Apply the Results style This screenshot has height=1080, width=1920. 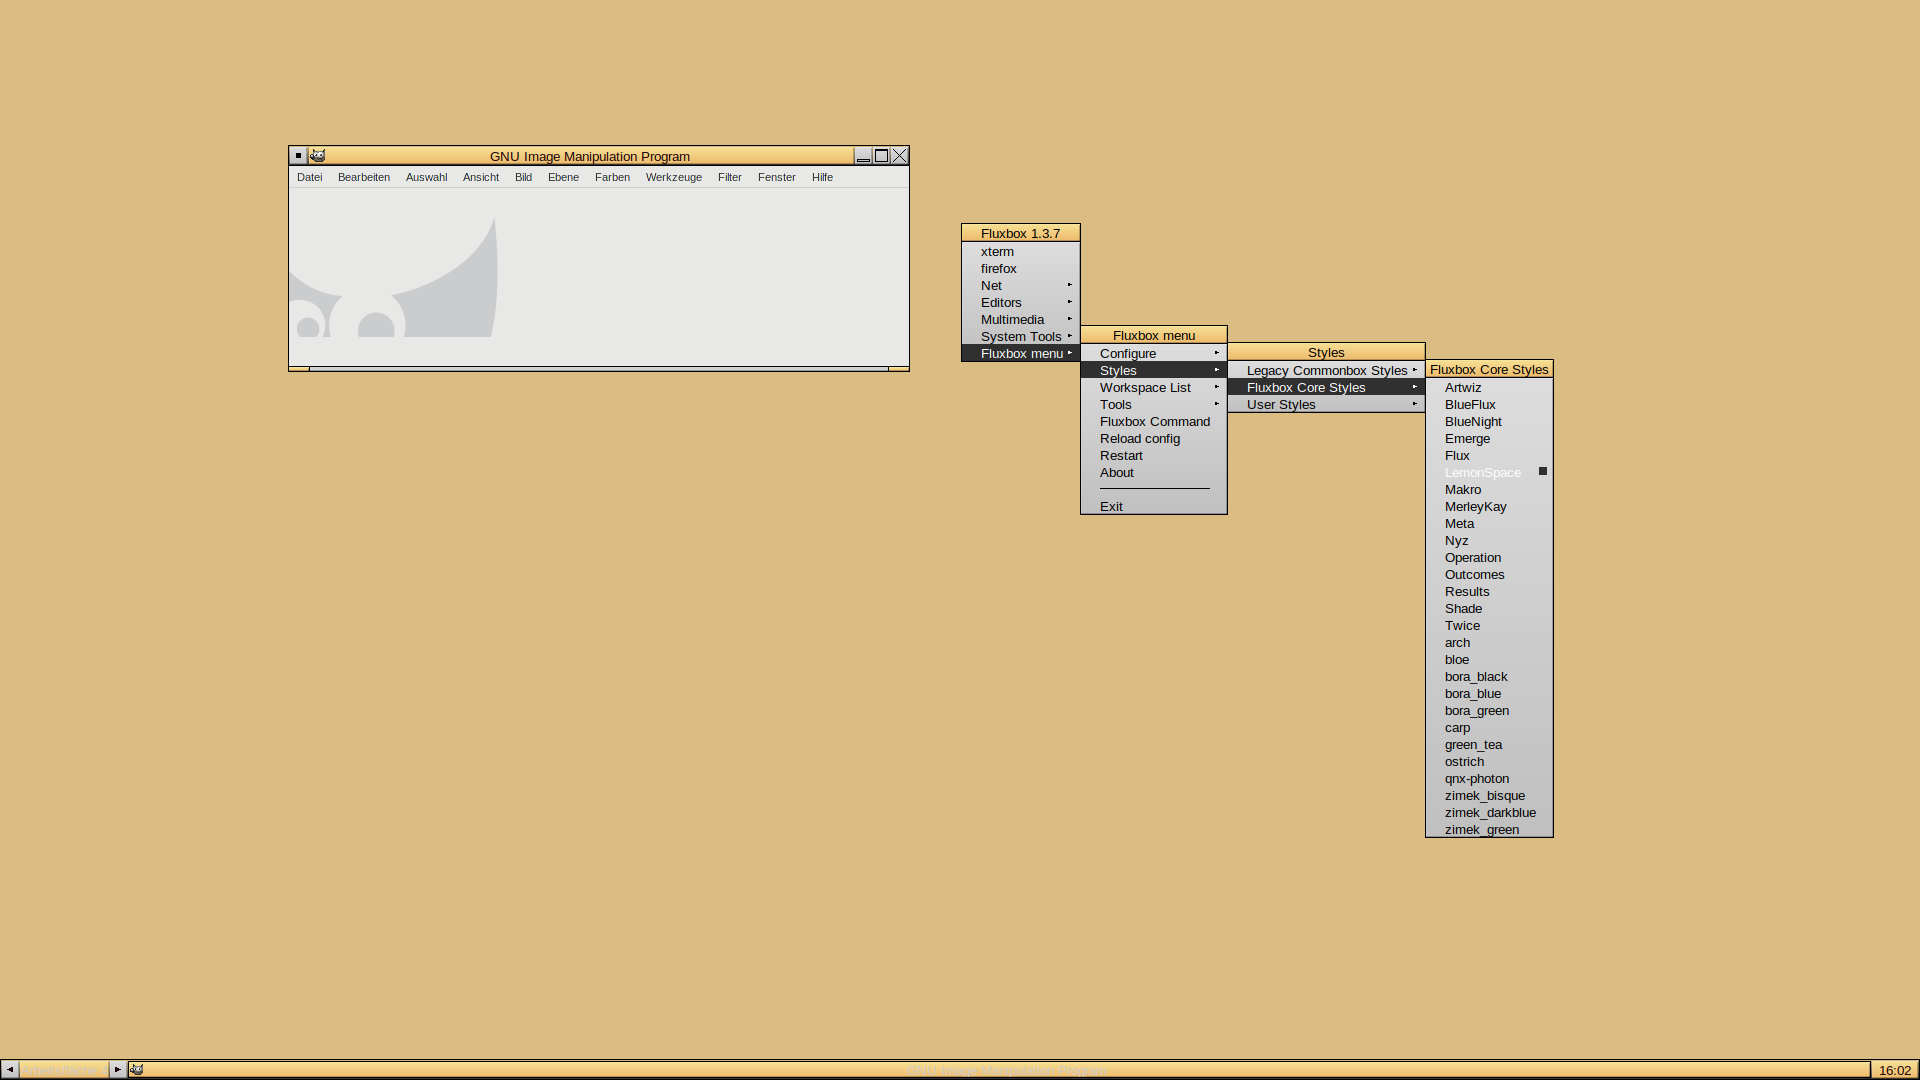[1489, 591]
